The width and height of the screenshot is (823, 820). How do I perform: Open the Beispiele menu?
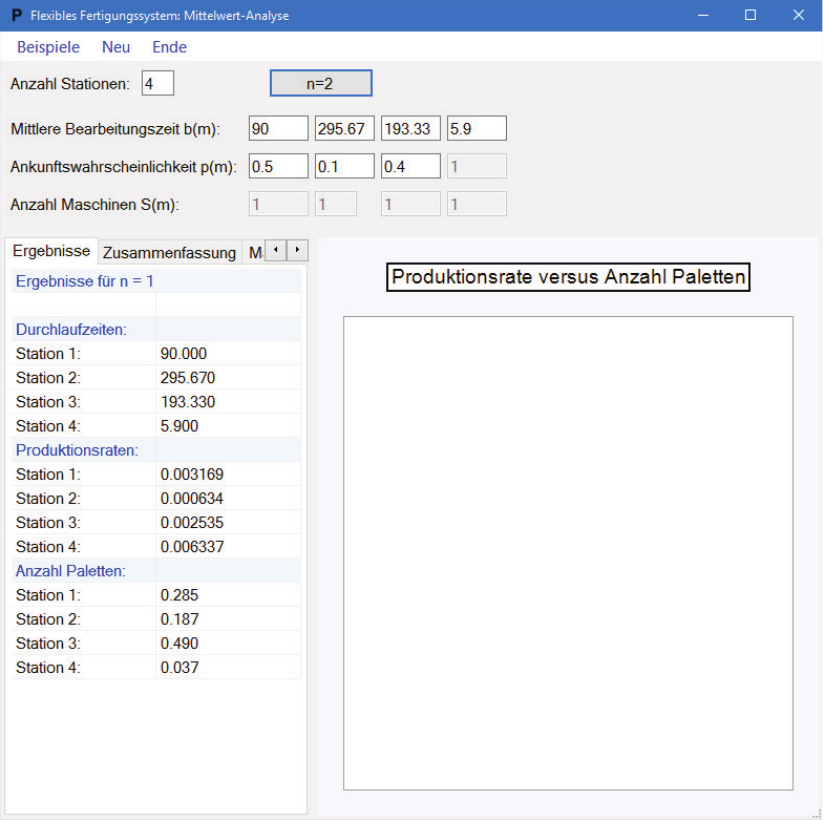point(48,47)
